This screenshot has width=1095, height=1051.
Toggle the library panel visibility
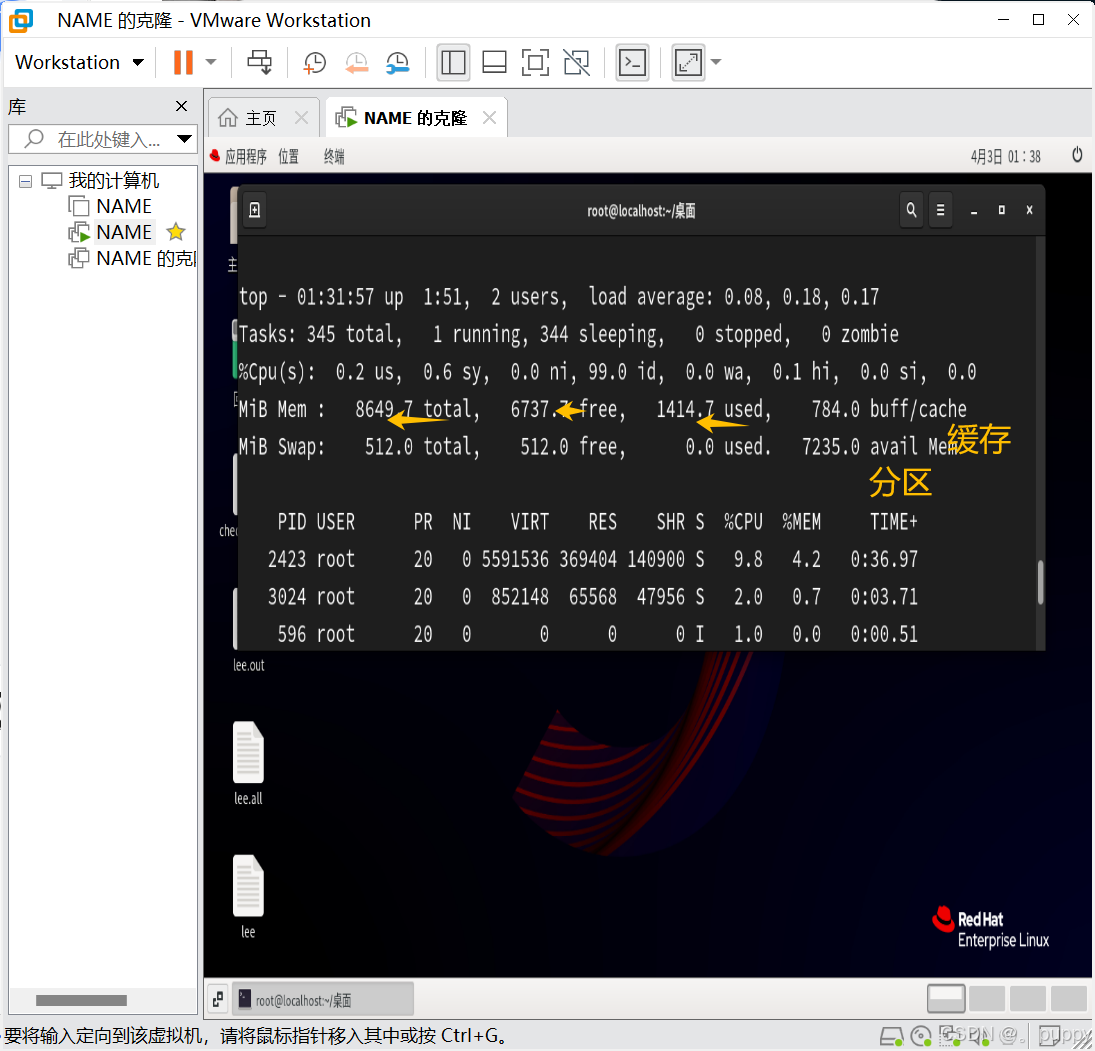pyautogui.click(x=453, y=62)
